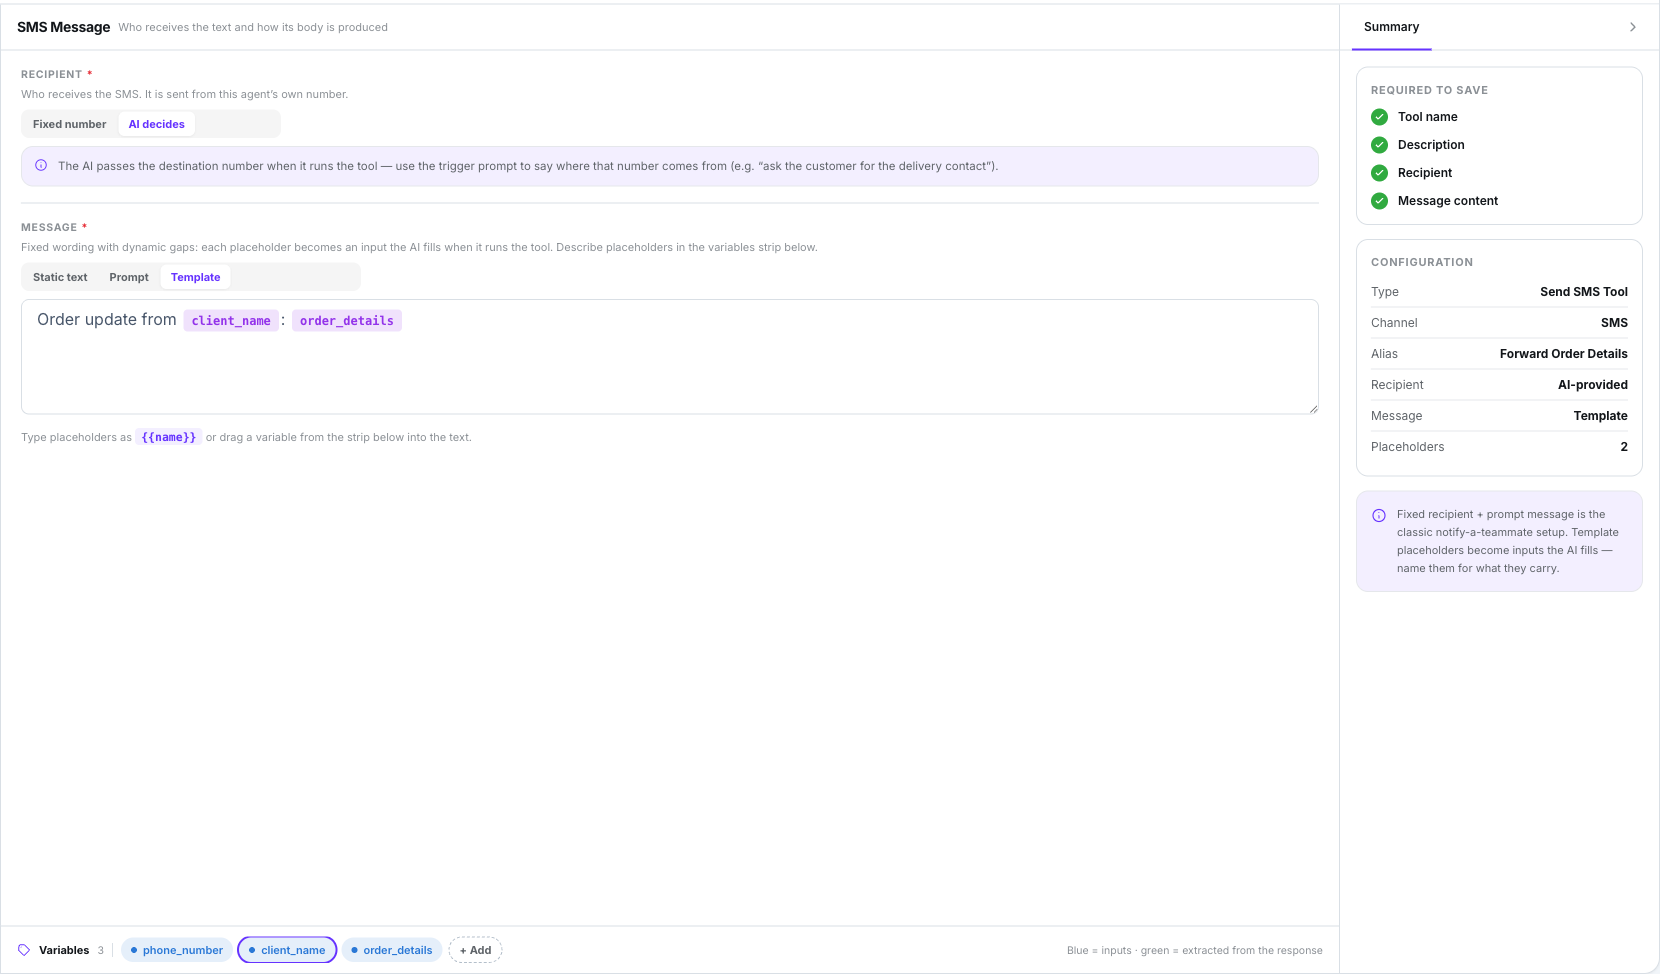Viewport: 1660px width, 974px height.
Task: Click the 'SMS Message' section heading
Action: pos(64,27)
